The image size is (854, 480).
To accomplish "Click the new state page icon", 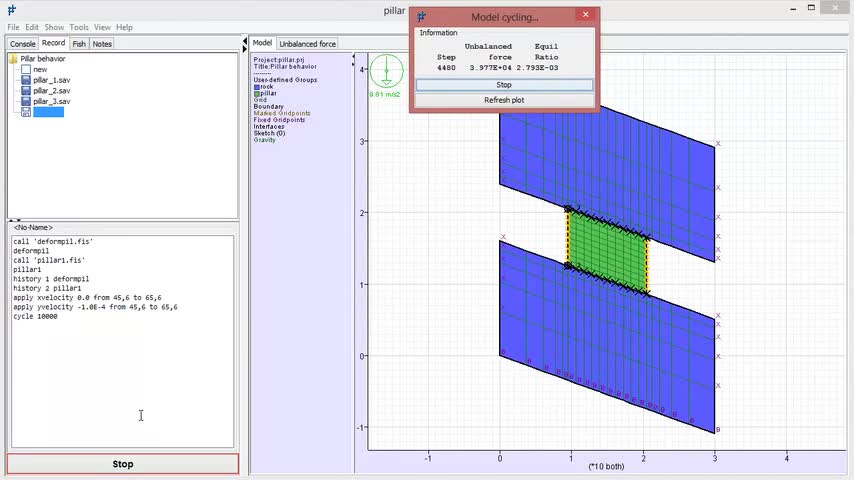I will [x=26, y=70].
